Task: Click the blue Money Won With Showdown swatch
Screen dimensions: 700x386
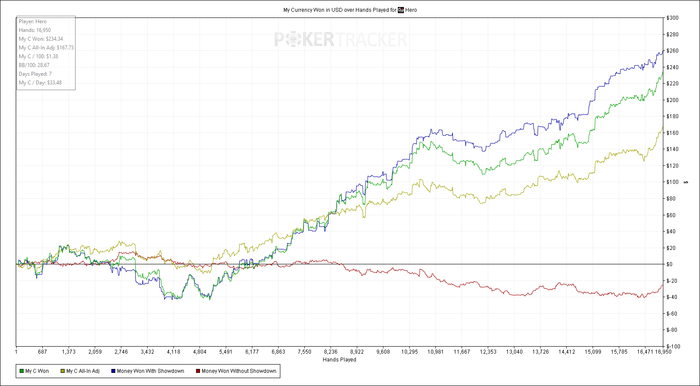Action: click(112, 371)
